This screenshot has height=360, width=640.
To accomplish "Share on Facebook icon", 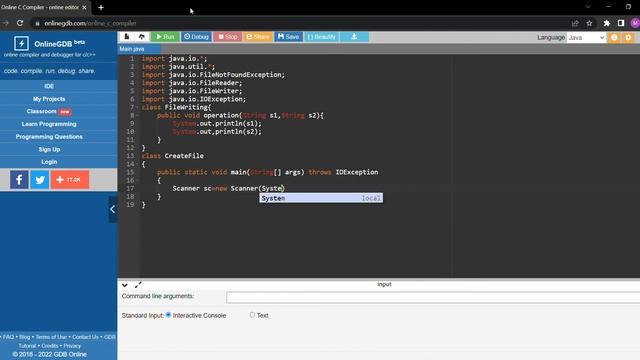I will (x=19, y=180).
